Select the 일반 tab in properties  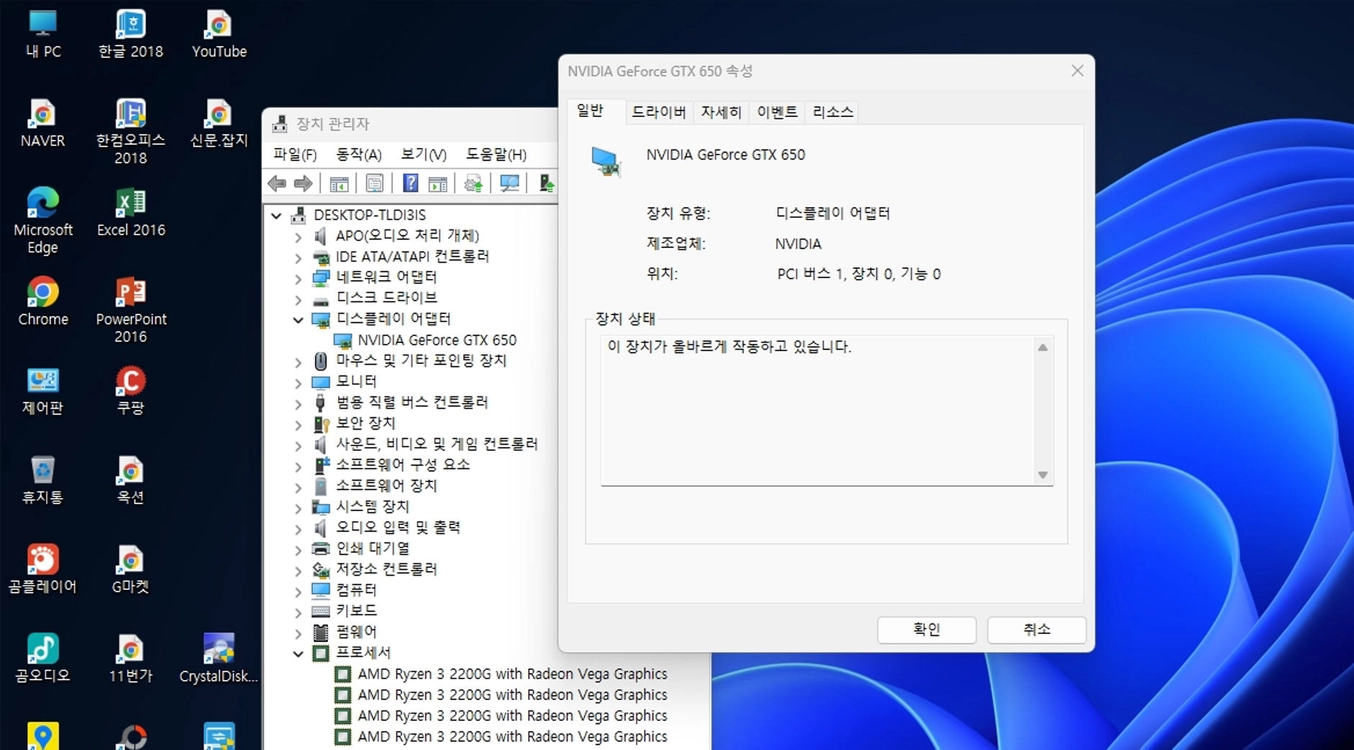point(590,111)
